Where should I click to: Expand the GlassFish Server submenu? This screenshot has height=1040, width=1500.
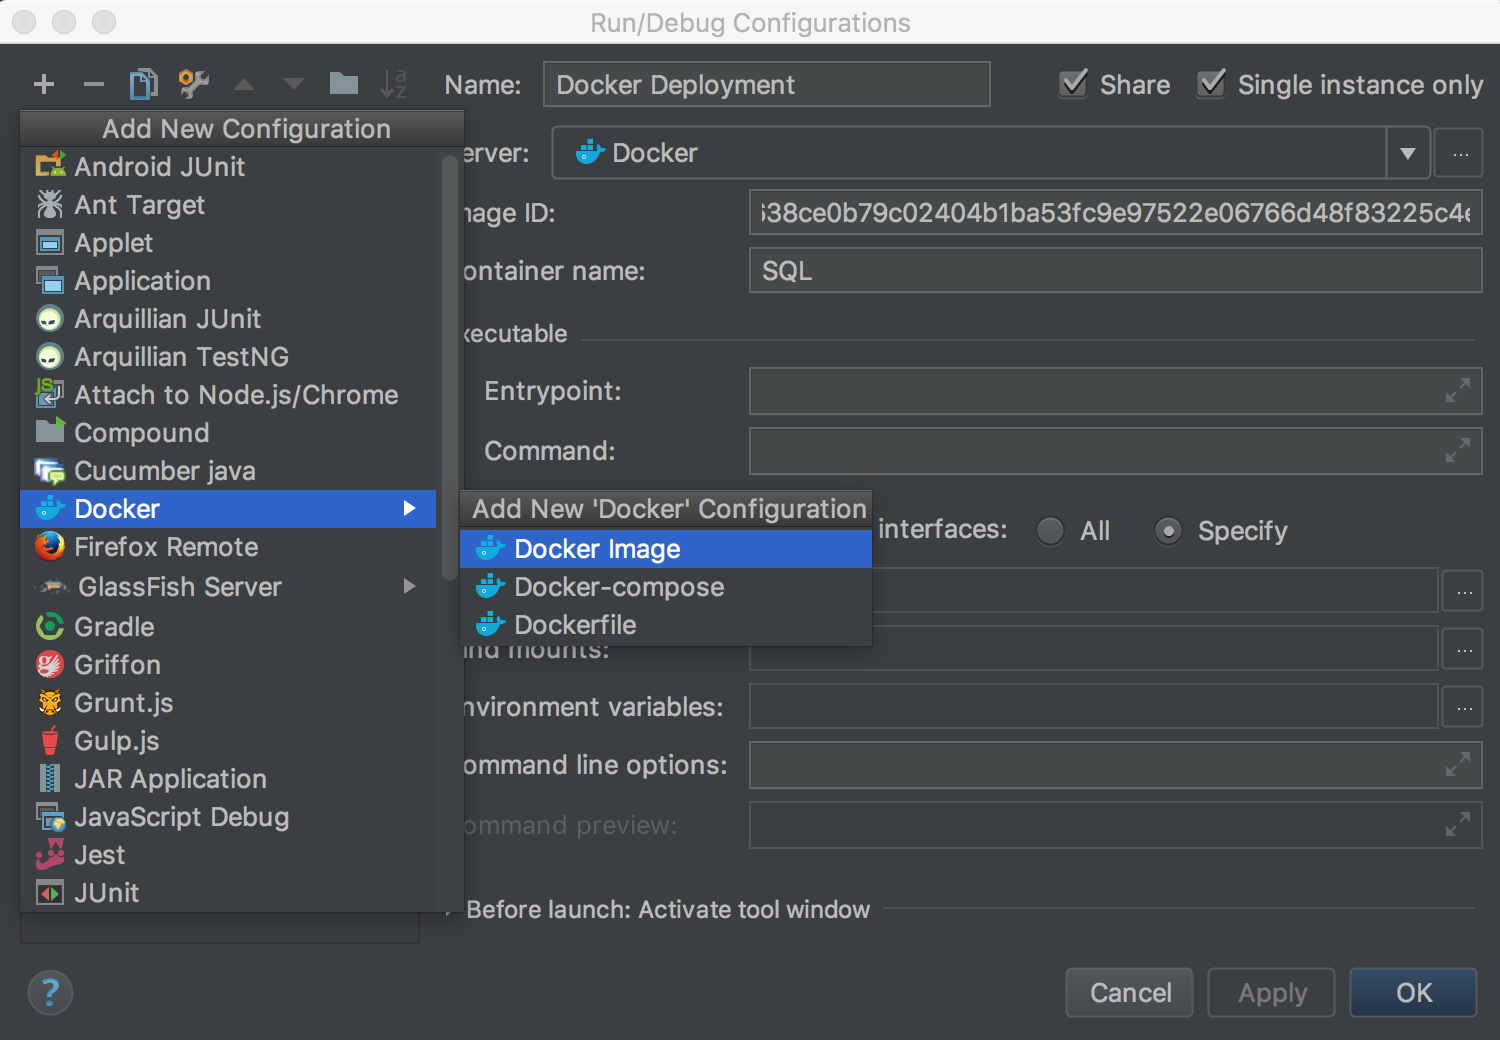409,587
